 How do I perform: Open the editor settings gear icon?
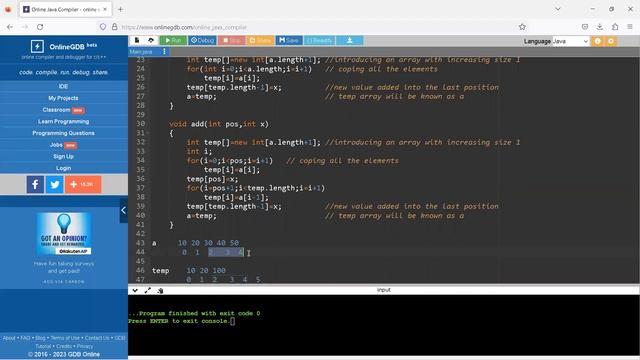coord(611,41)
